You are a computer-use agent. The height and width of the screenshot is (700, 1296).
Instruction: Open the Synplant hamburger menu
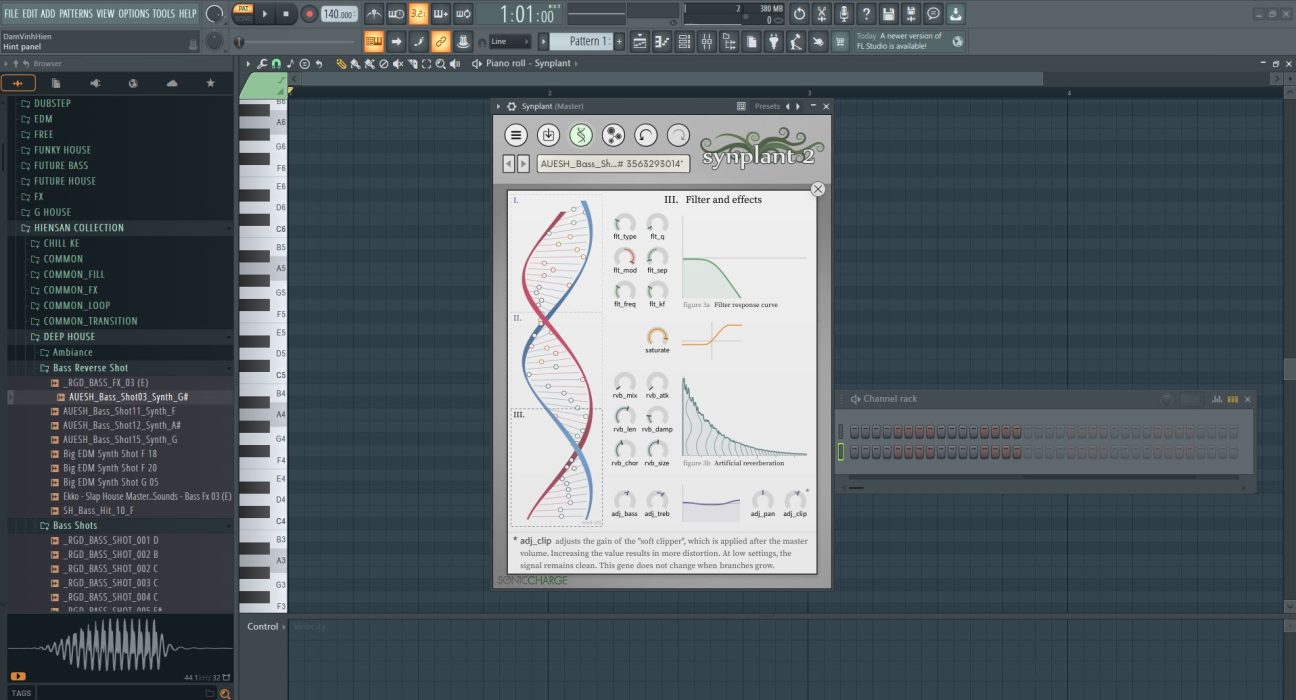click(515, 135)
